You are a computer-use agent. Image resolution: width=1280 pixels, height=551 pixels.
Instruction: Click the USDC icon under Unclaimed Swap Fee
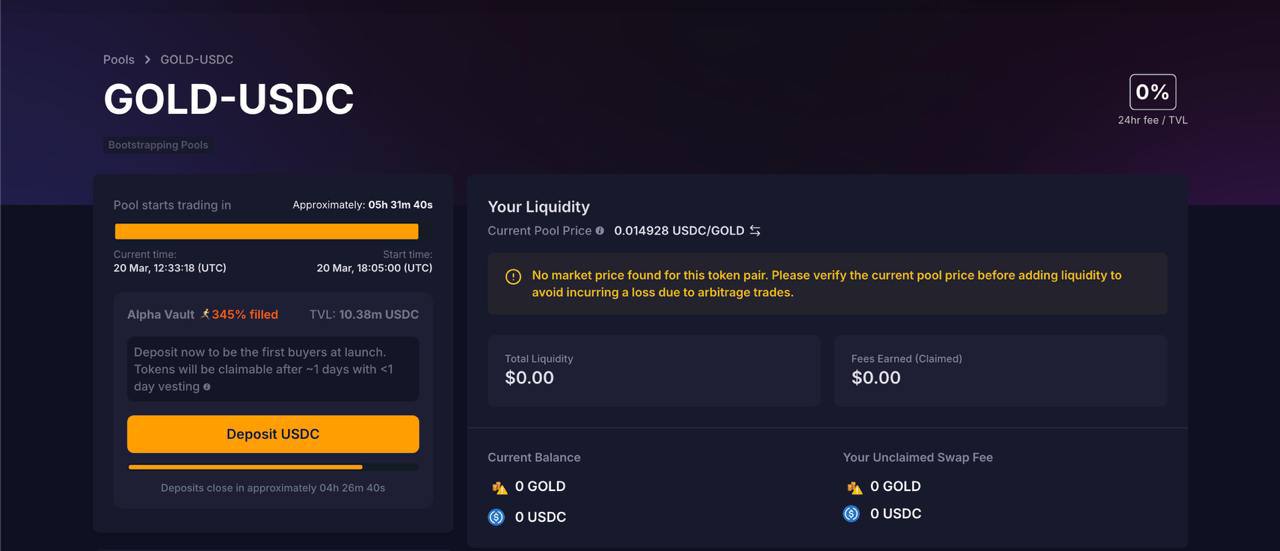(851, 513)
